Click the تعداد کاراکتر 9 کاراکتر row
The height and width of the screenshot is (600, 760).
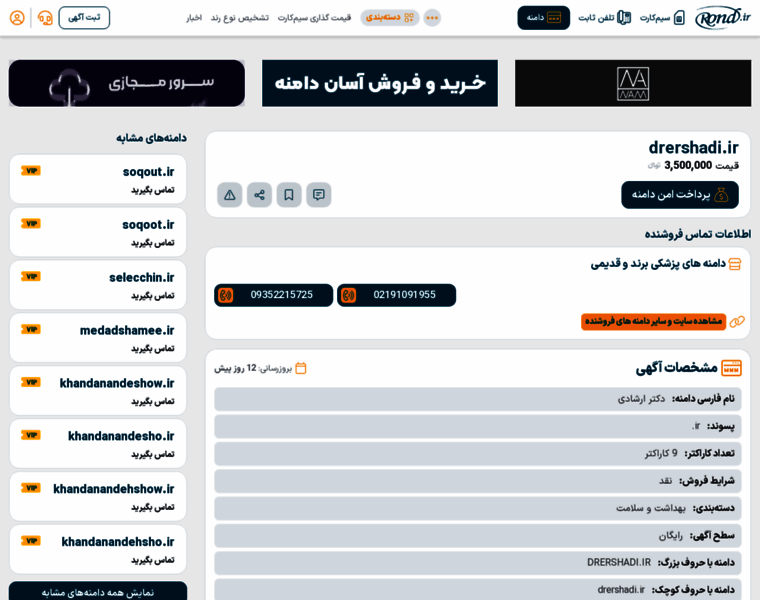(x=478, y=454)
